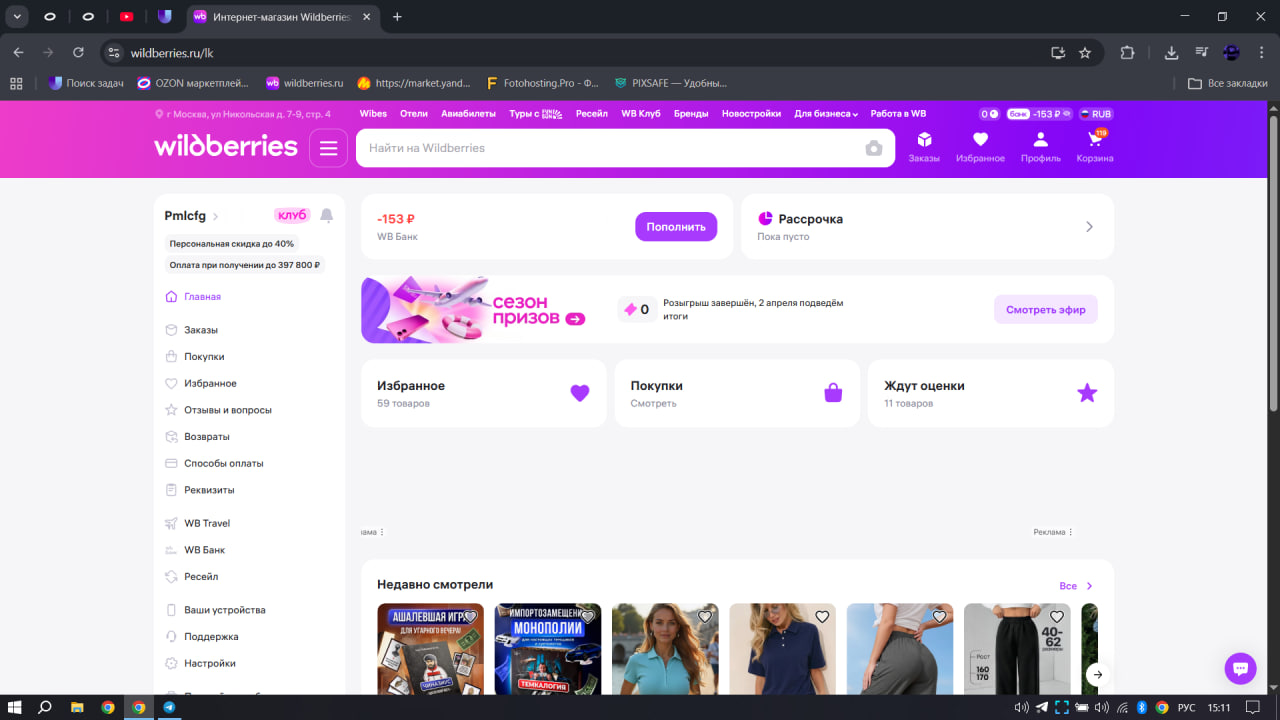This screenshot has height=720, width=1280.
Task: Open Windows taskbar search
Action: tap(45, 707)
